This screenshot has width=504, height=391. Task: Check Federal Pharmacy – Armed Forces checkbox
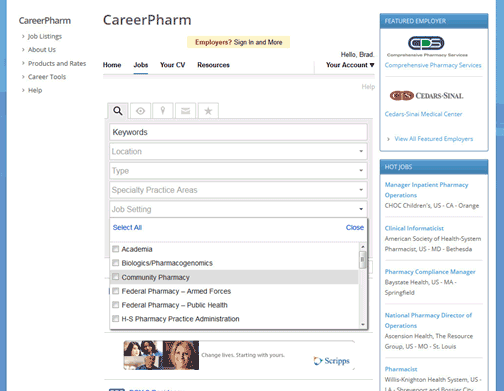(x=116, y=291)
